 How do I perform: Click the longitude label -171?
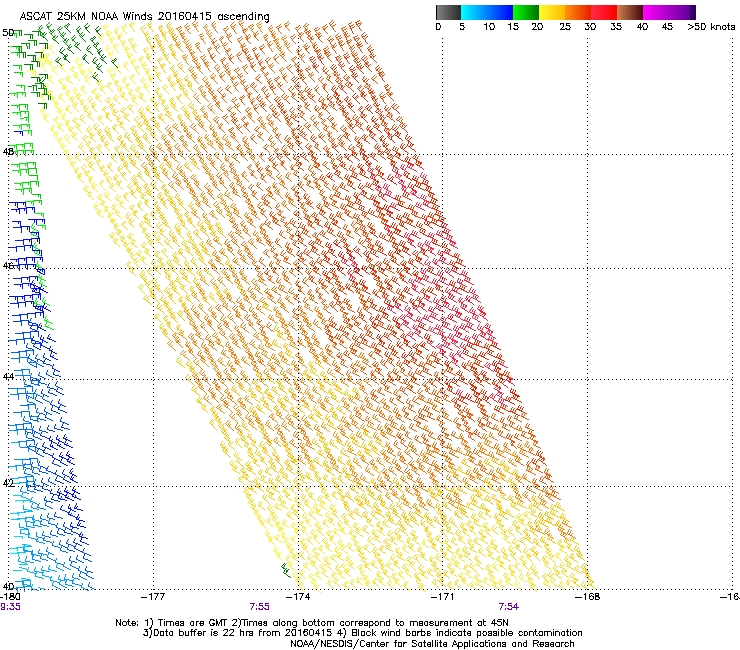(x=443, y=597)
